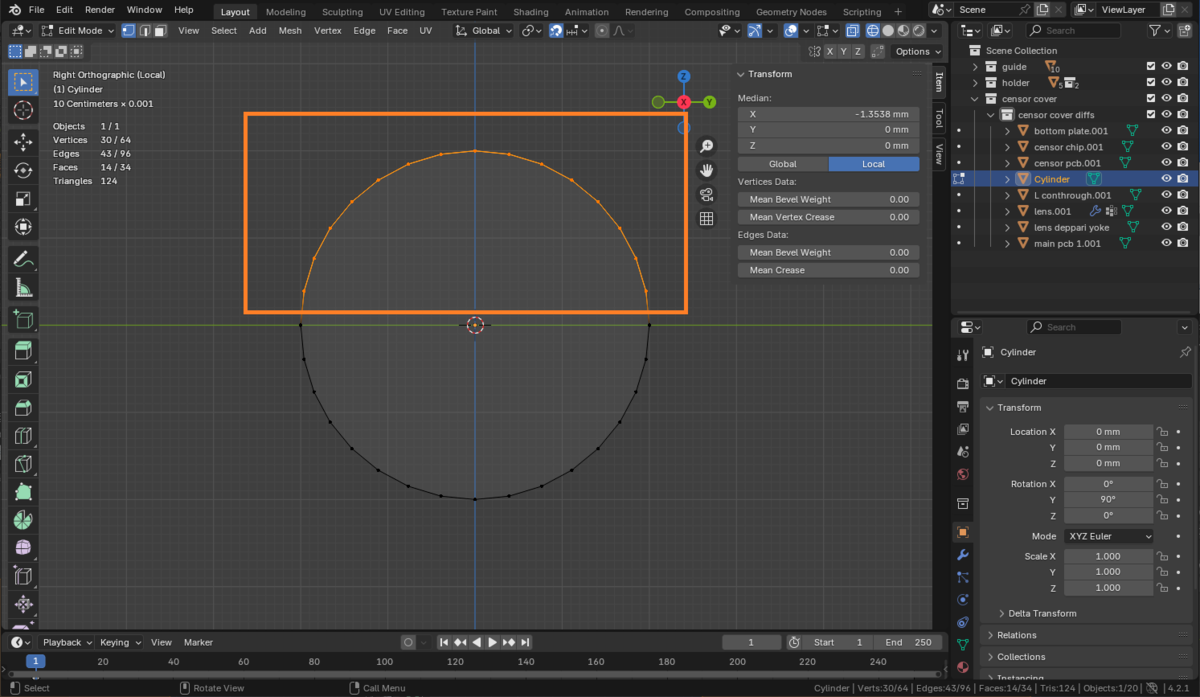This screenshot has width=1200, height=697.
Task: Open rotation Mode XYZ Euler dropdown
Action: click(x=1110, y=536)
